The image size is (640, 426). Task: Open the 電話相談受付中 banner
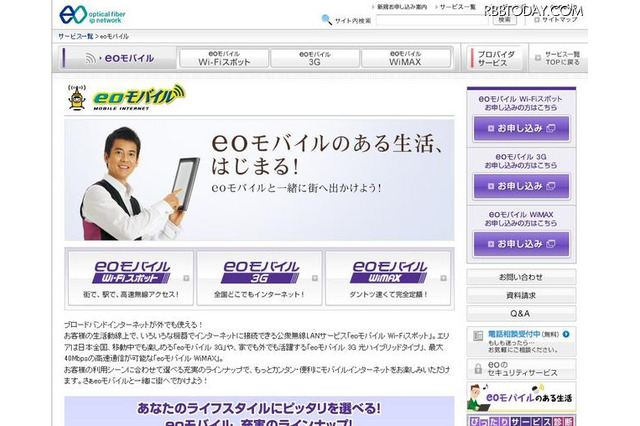tap(521, 341)
